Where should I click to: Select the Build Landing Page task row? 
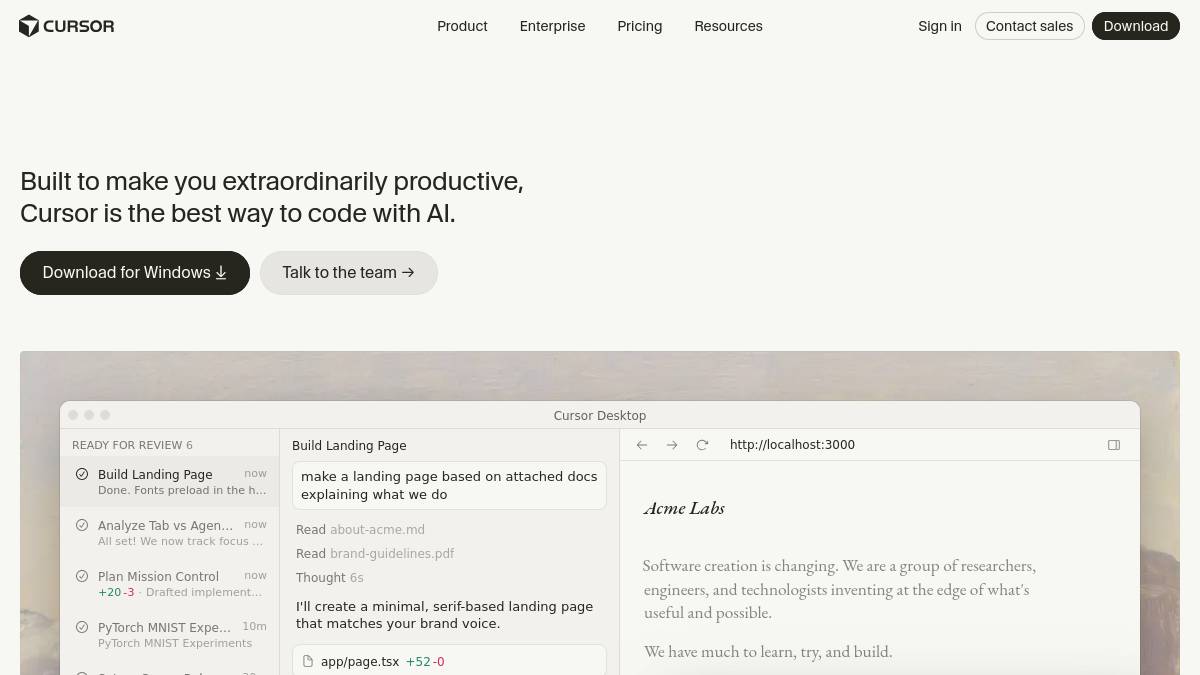[170, 482]
